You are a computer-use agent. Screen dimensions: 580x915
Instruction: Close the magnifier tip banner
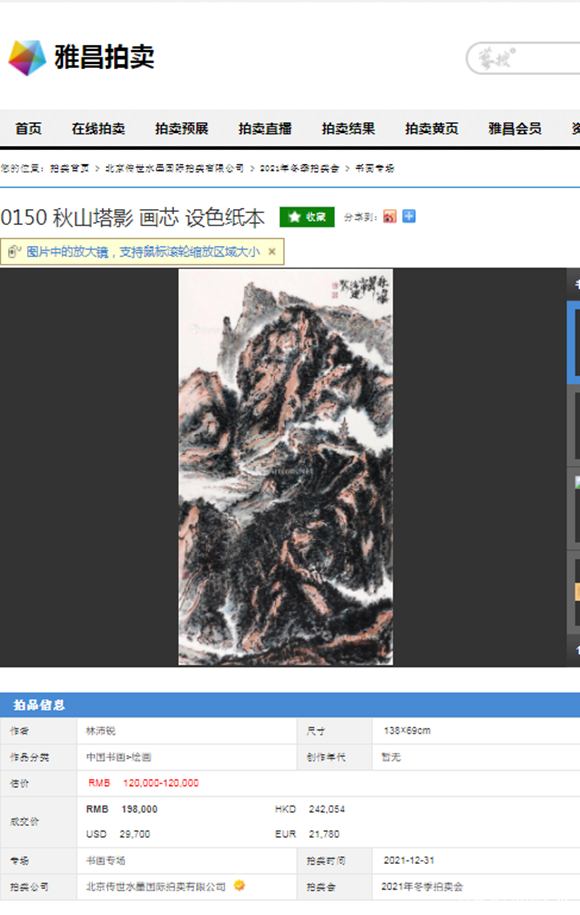[272, 252]
